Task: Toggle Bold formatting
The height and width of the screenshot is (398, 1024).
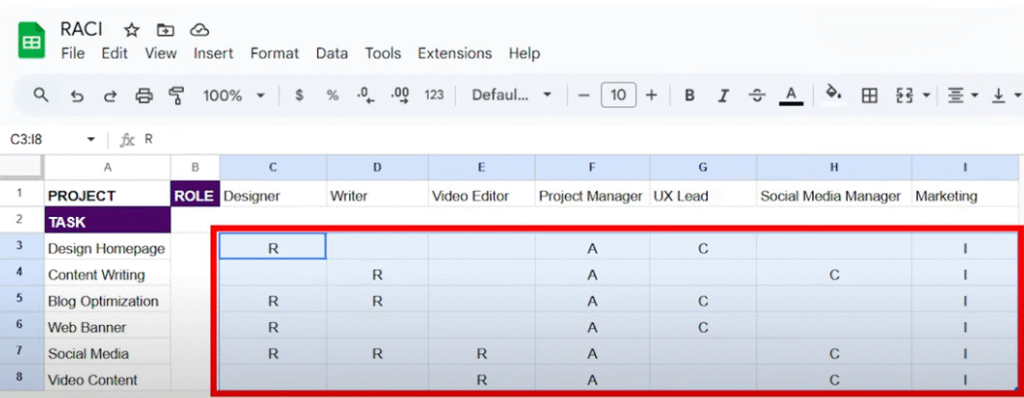Action: coord(689,96)
